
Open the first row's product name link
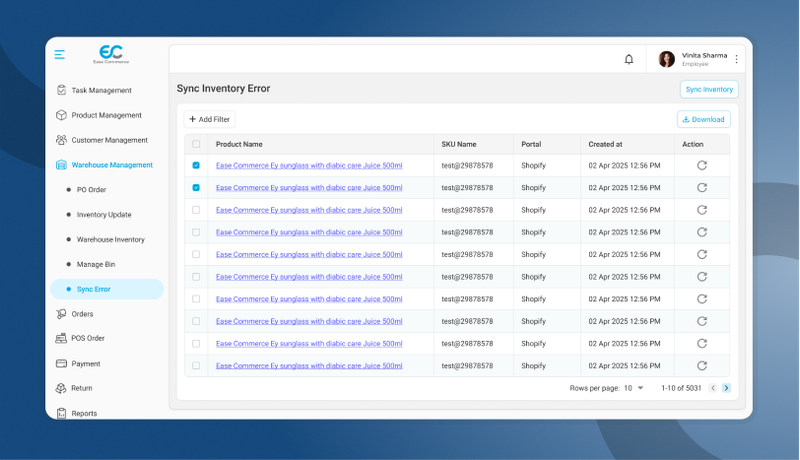click(x=309, y=165)
